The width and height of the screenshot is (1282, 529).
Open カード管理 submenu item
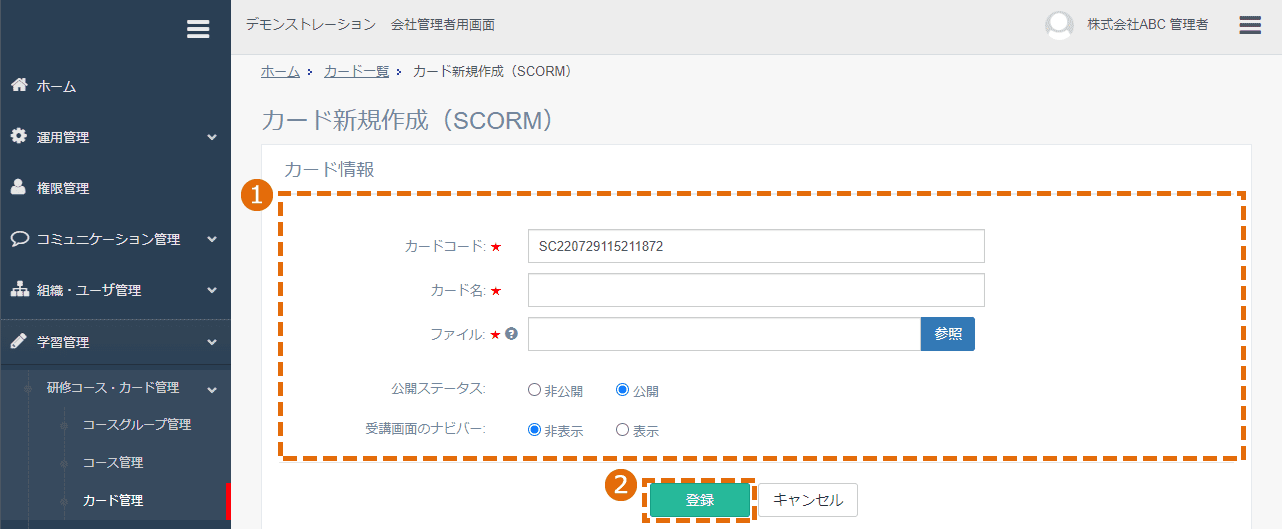[x=112, y=500]
